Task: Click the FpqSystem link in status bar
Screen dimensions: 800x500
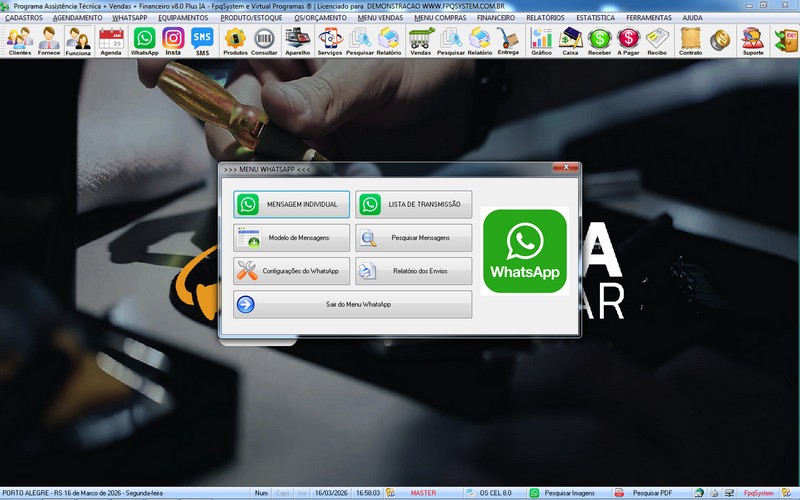Action: click(x=758, y=493)
